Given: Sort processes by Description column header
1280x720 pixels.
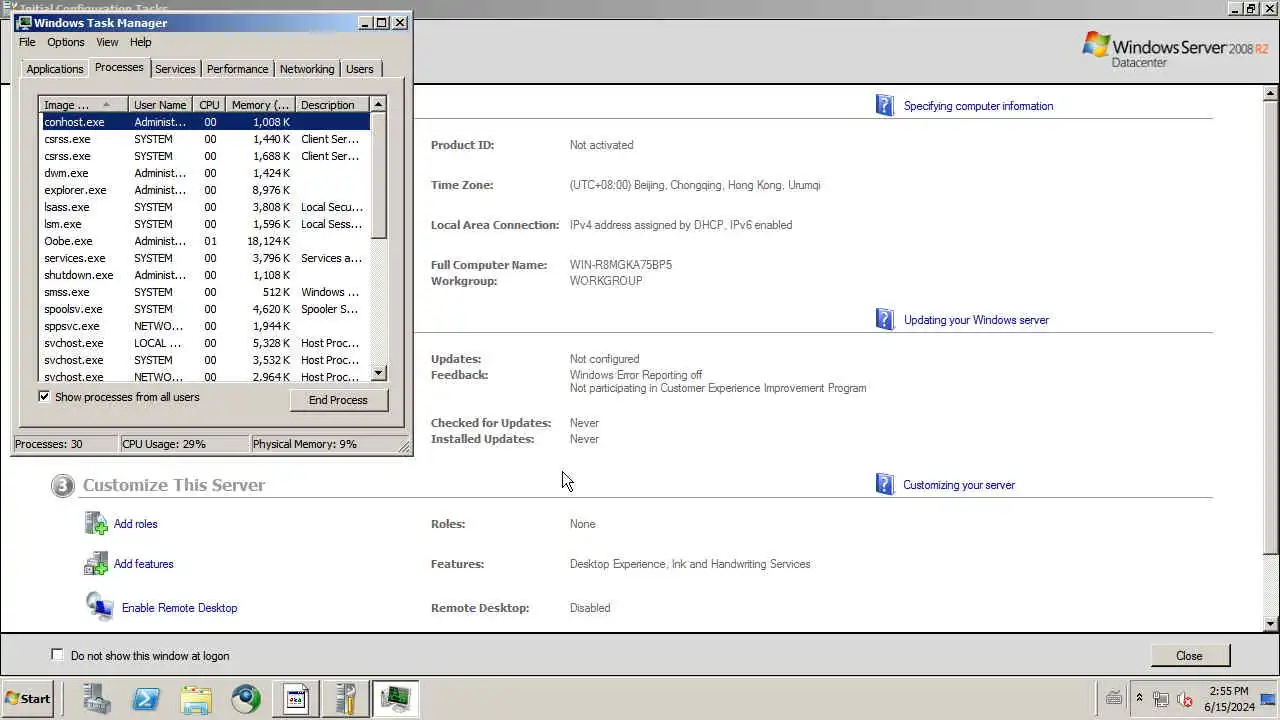Looking at the screenshot, I should pyautogui.click(x=333, y=105).
